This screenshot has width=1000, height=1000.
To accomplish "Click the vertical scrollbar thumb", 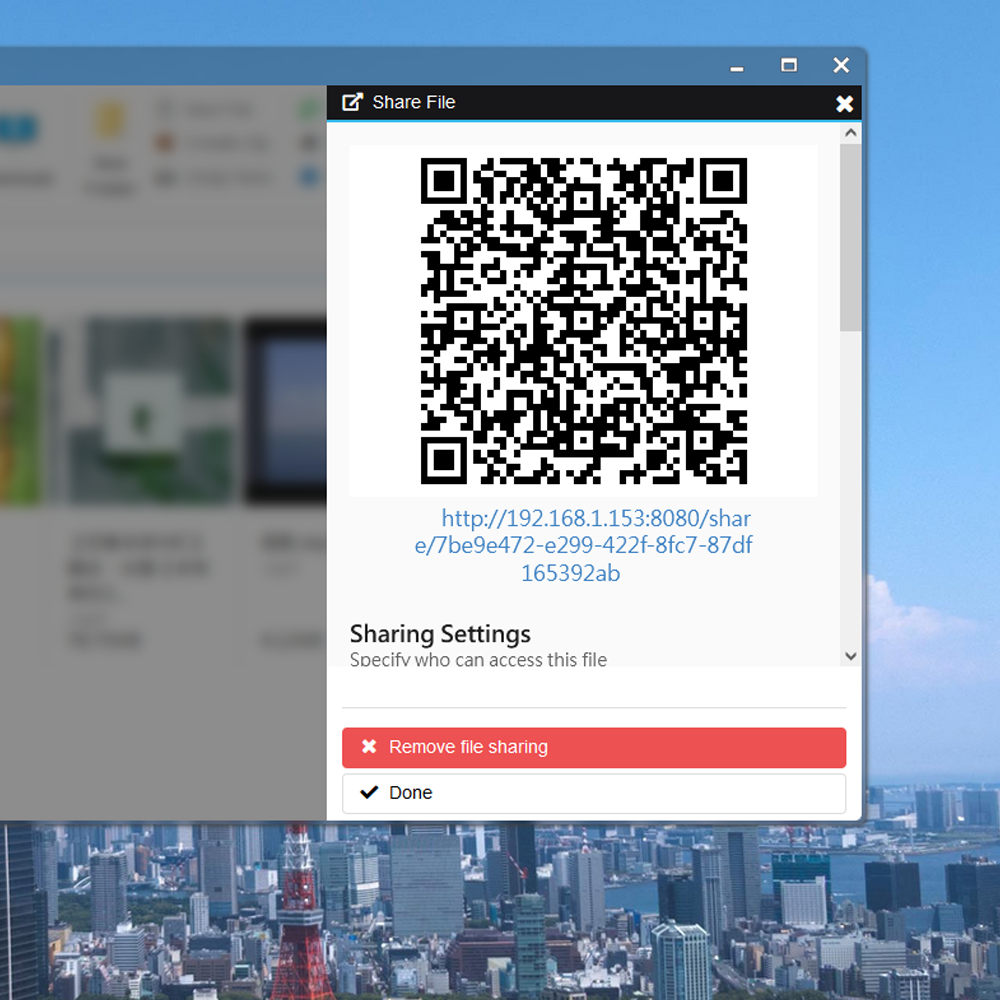I will [850, 235].
